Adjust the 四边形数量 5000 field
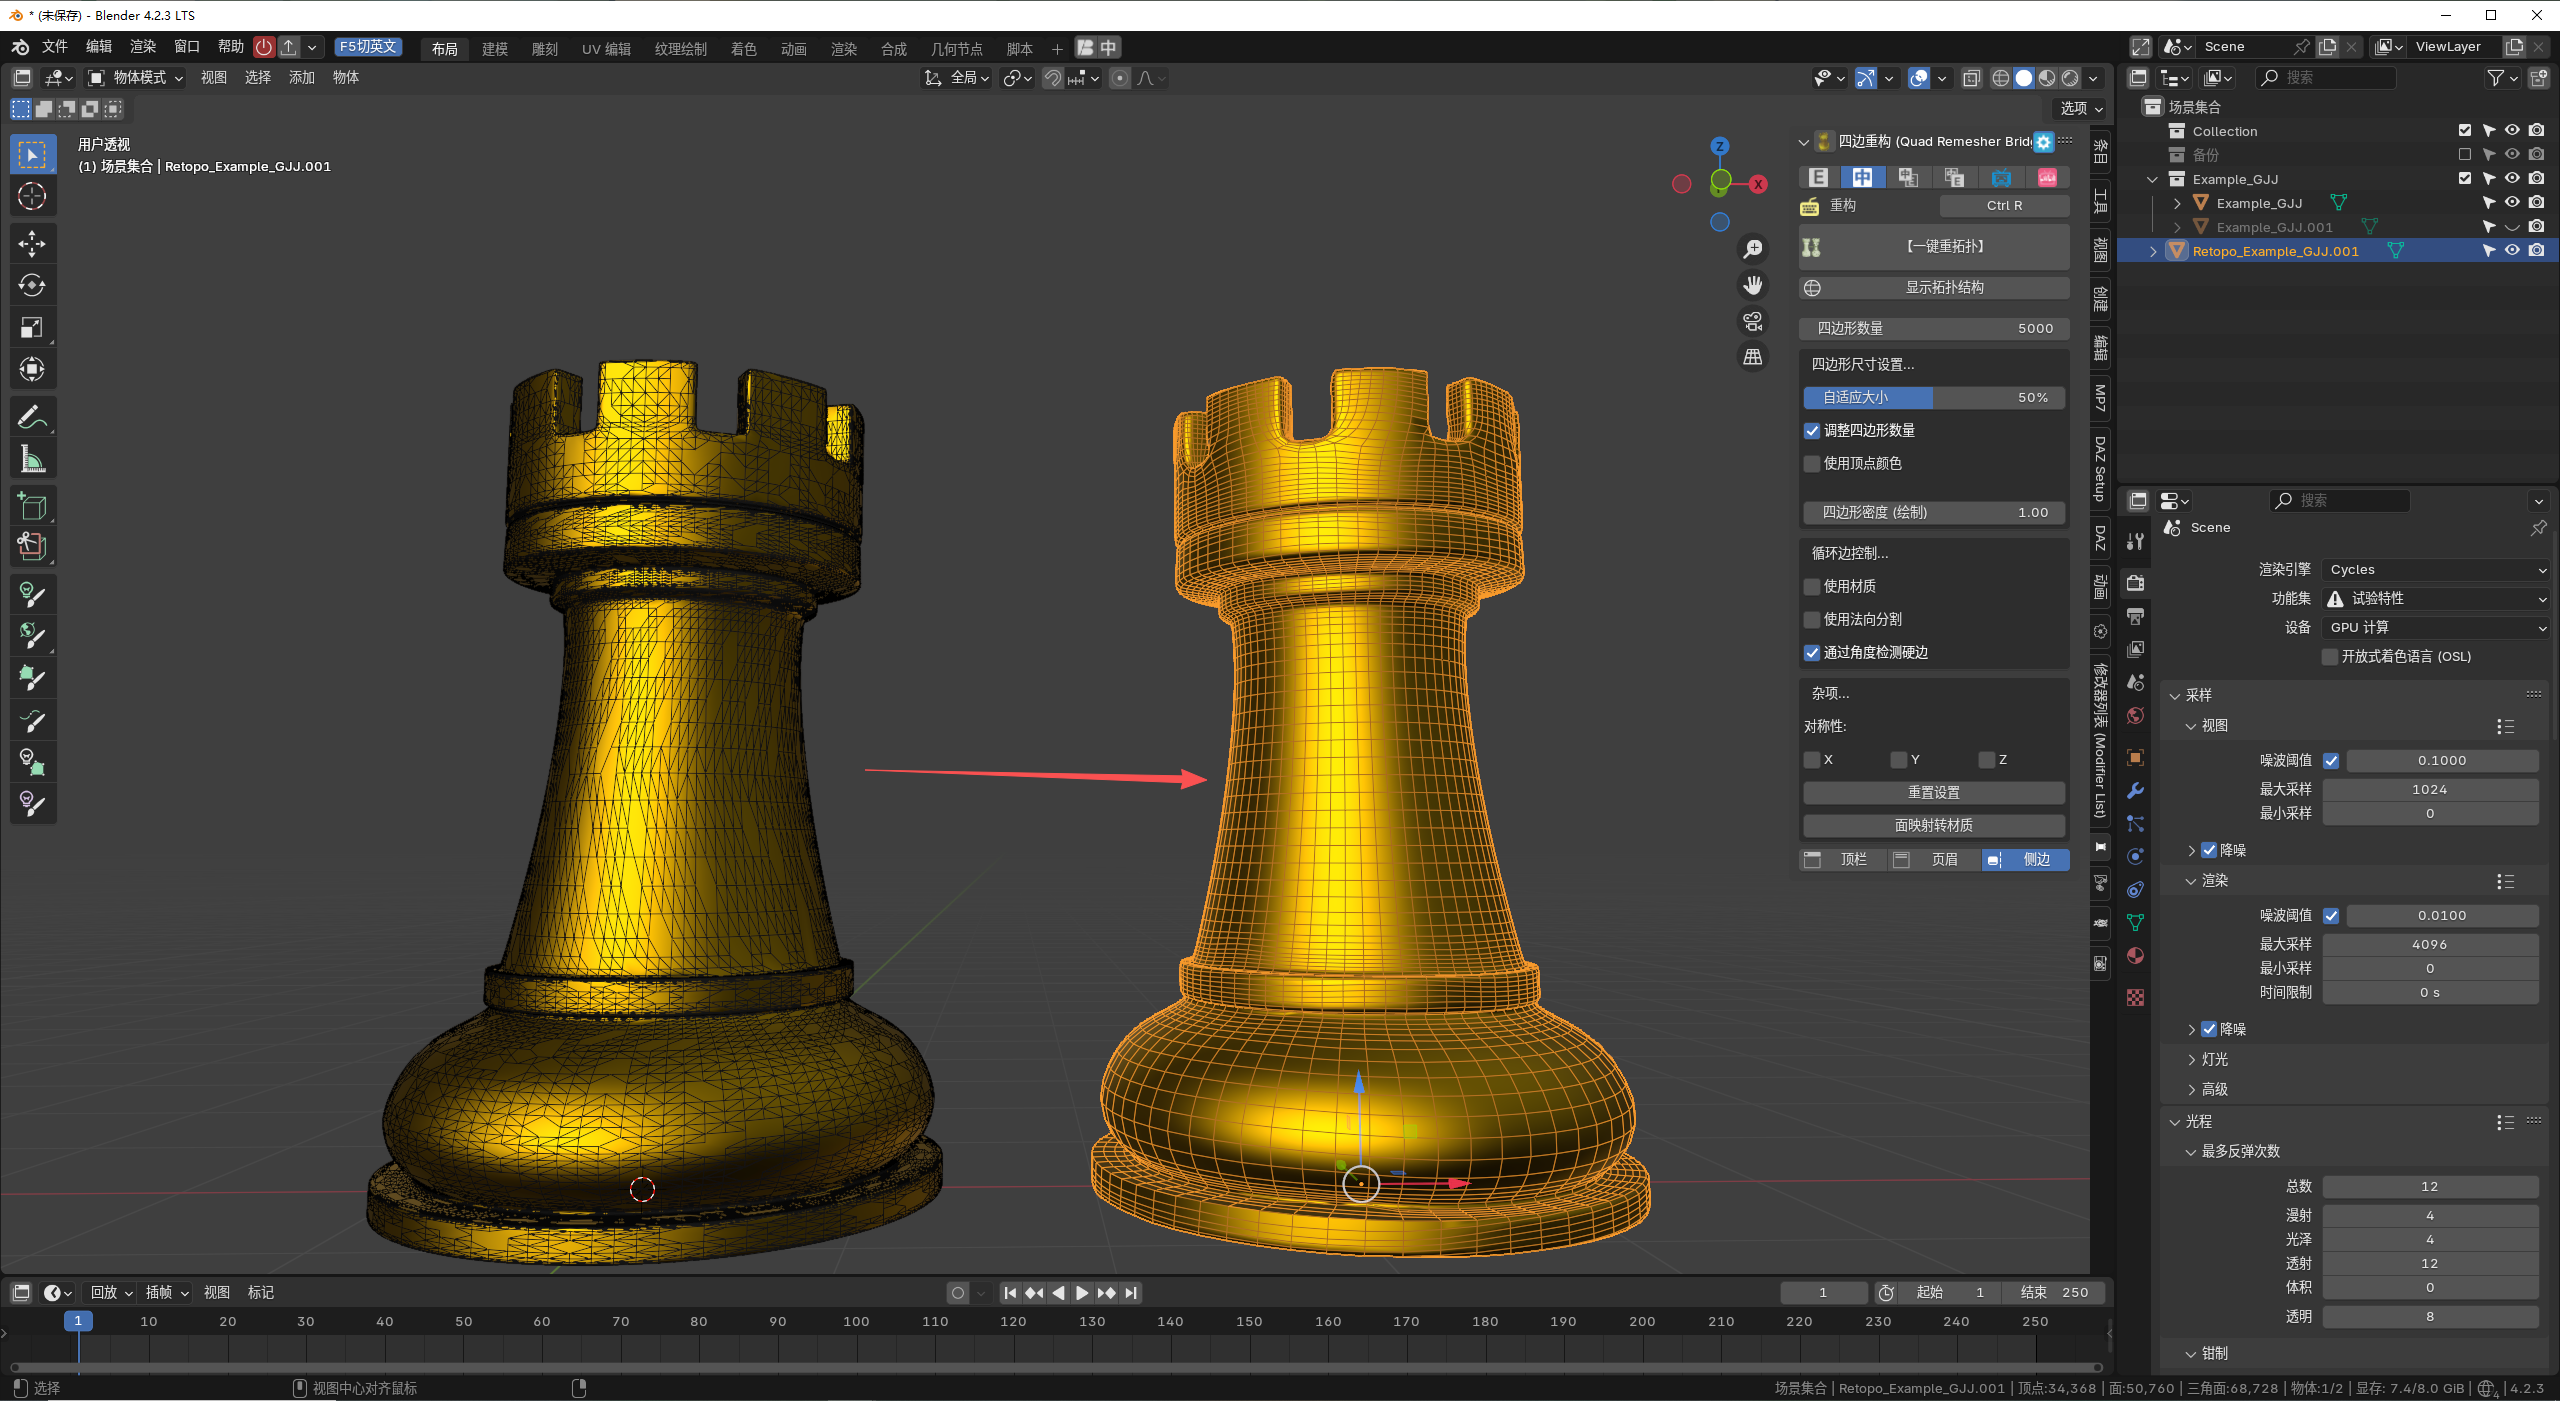 (x=1934, y=329)
